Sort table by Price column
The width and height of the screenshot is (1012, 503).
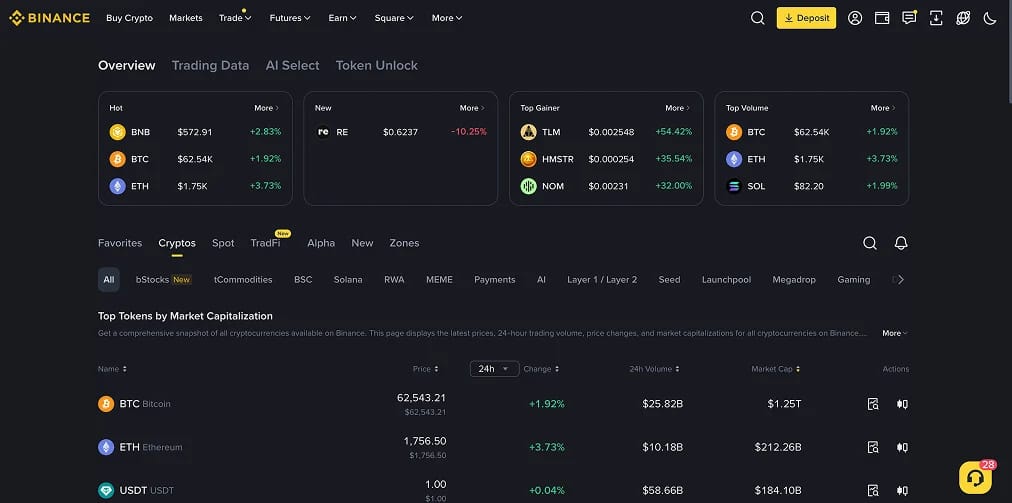tap(426, 369)
